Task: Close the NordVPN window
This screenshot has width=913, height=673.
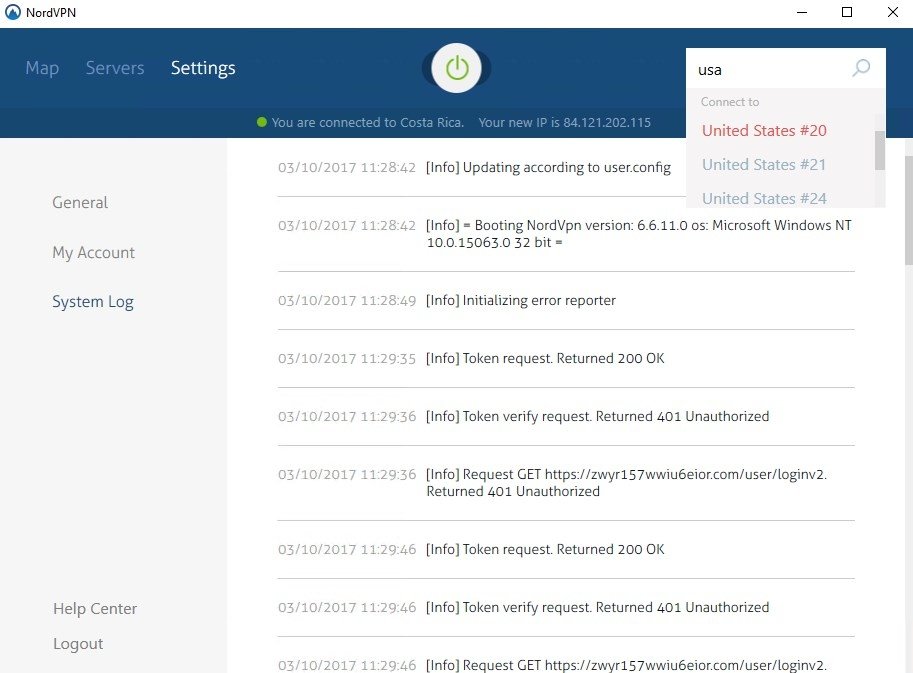Action: [x=892, y=12]
